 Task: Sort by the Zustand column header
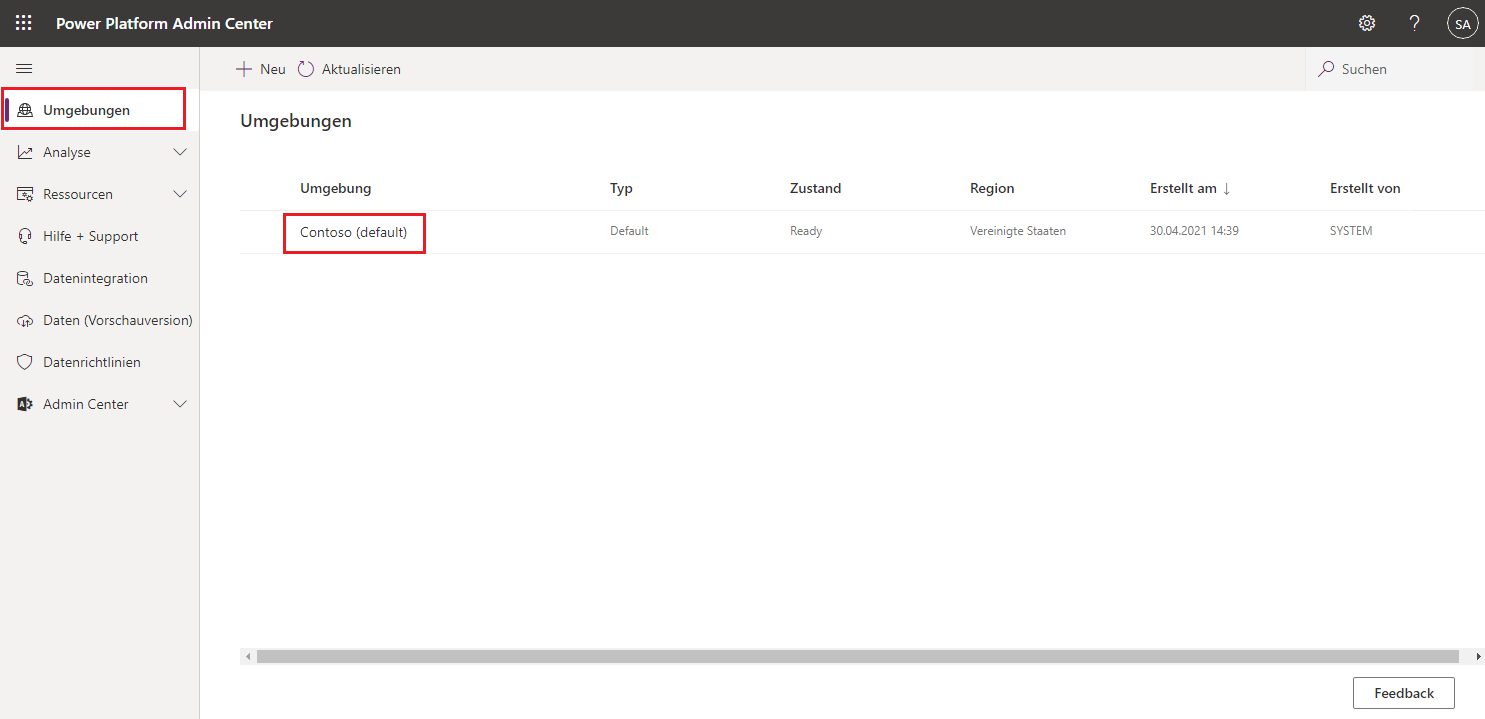pos(815,188)
